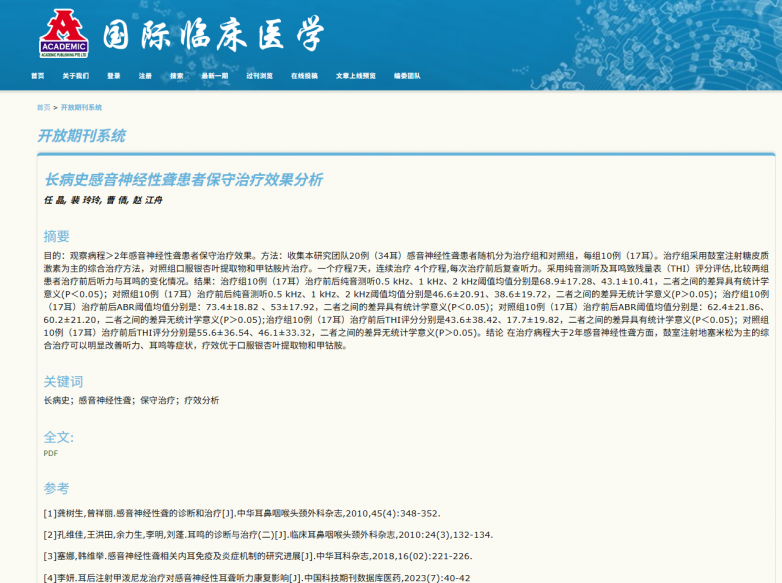Click the 开放期刊系统 page heading
Viewport: 782px width, 583px height.
(x=82, y=136)
